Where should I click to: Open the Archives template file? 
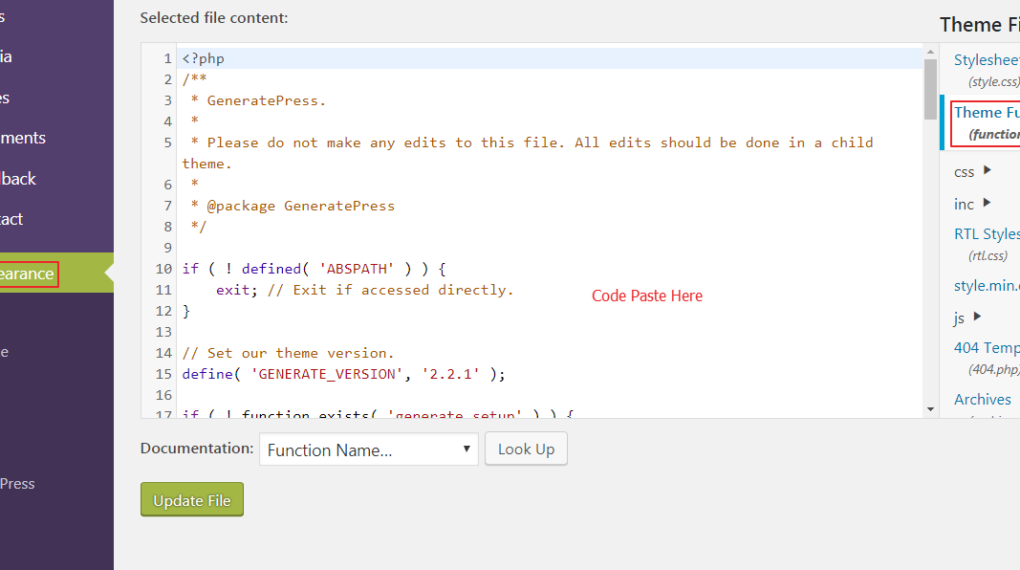click(982, 400)
